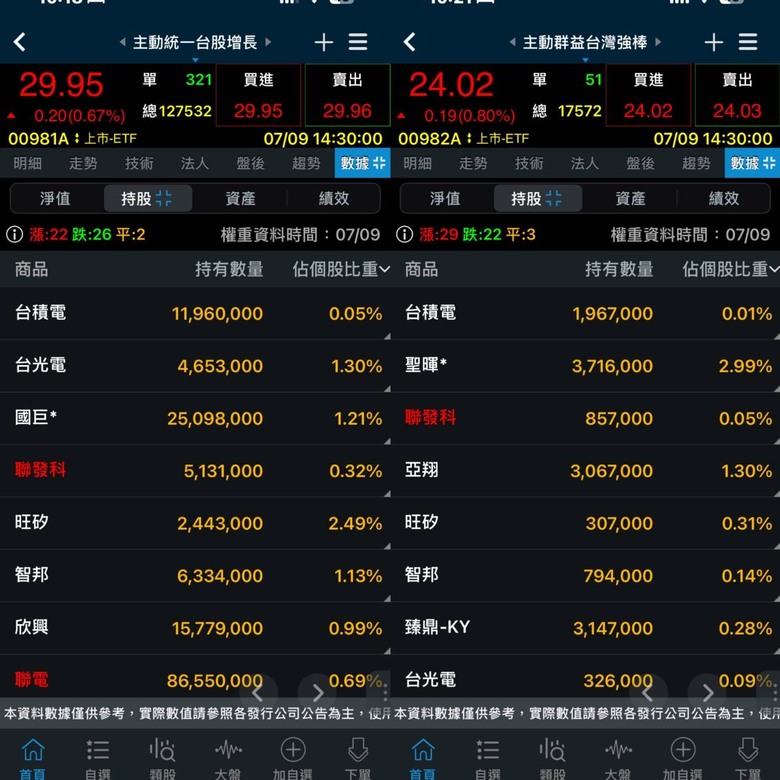Sort 00982A holdings by 商品 header

tap(421, 269)
